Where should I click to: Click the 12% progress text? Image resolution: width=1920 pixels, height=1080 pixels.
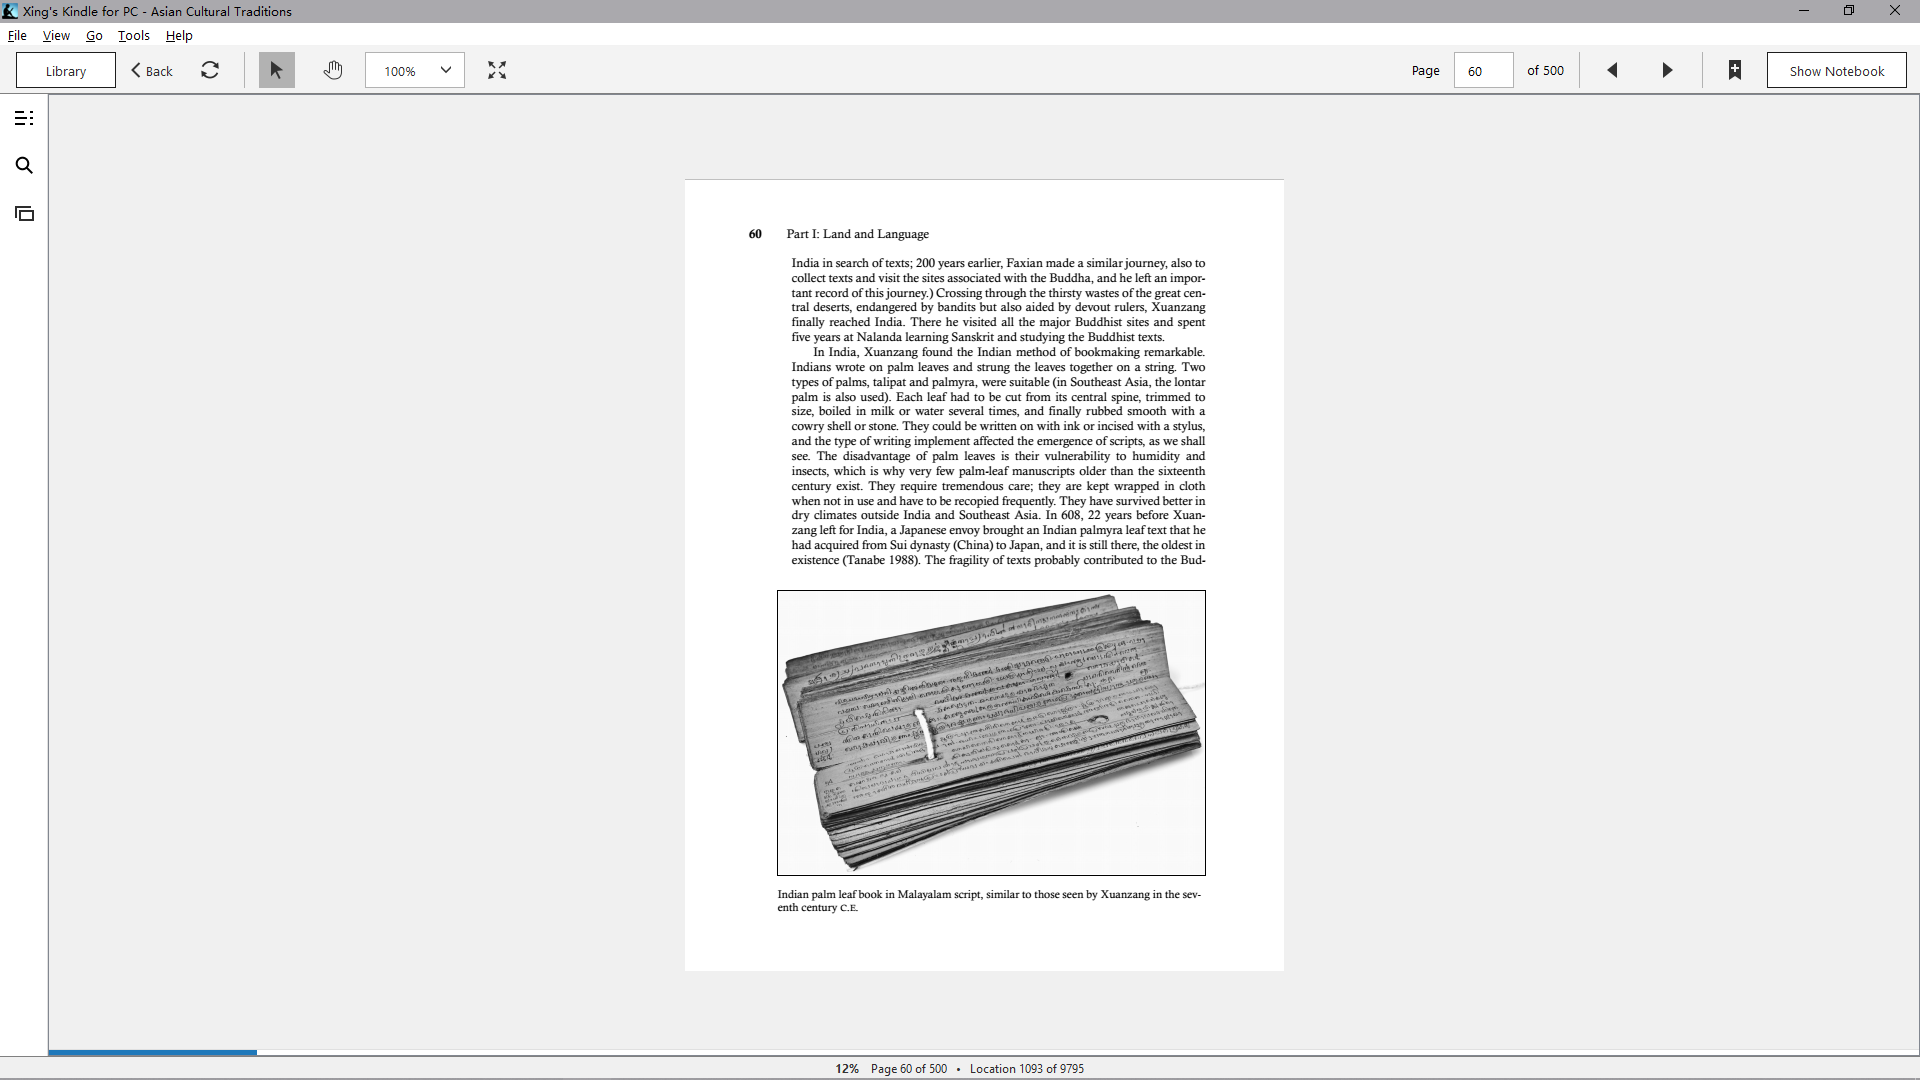(847, 1069)
